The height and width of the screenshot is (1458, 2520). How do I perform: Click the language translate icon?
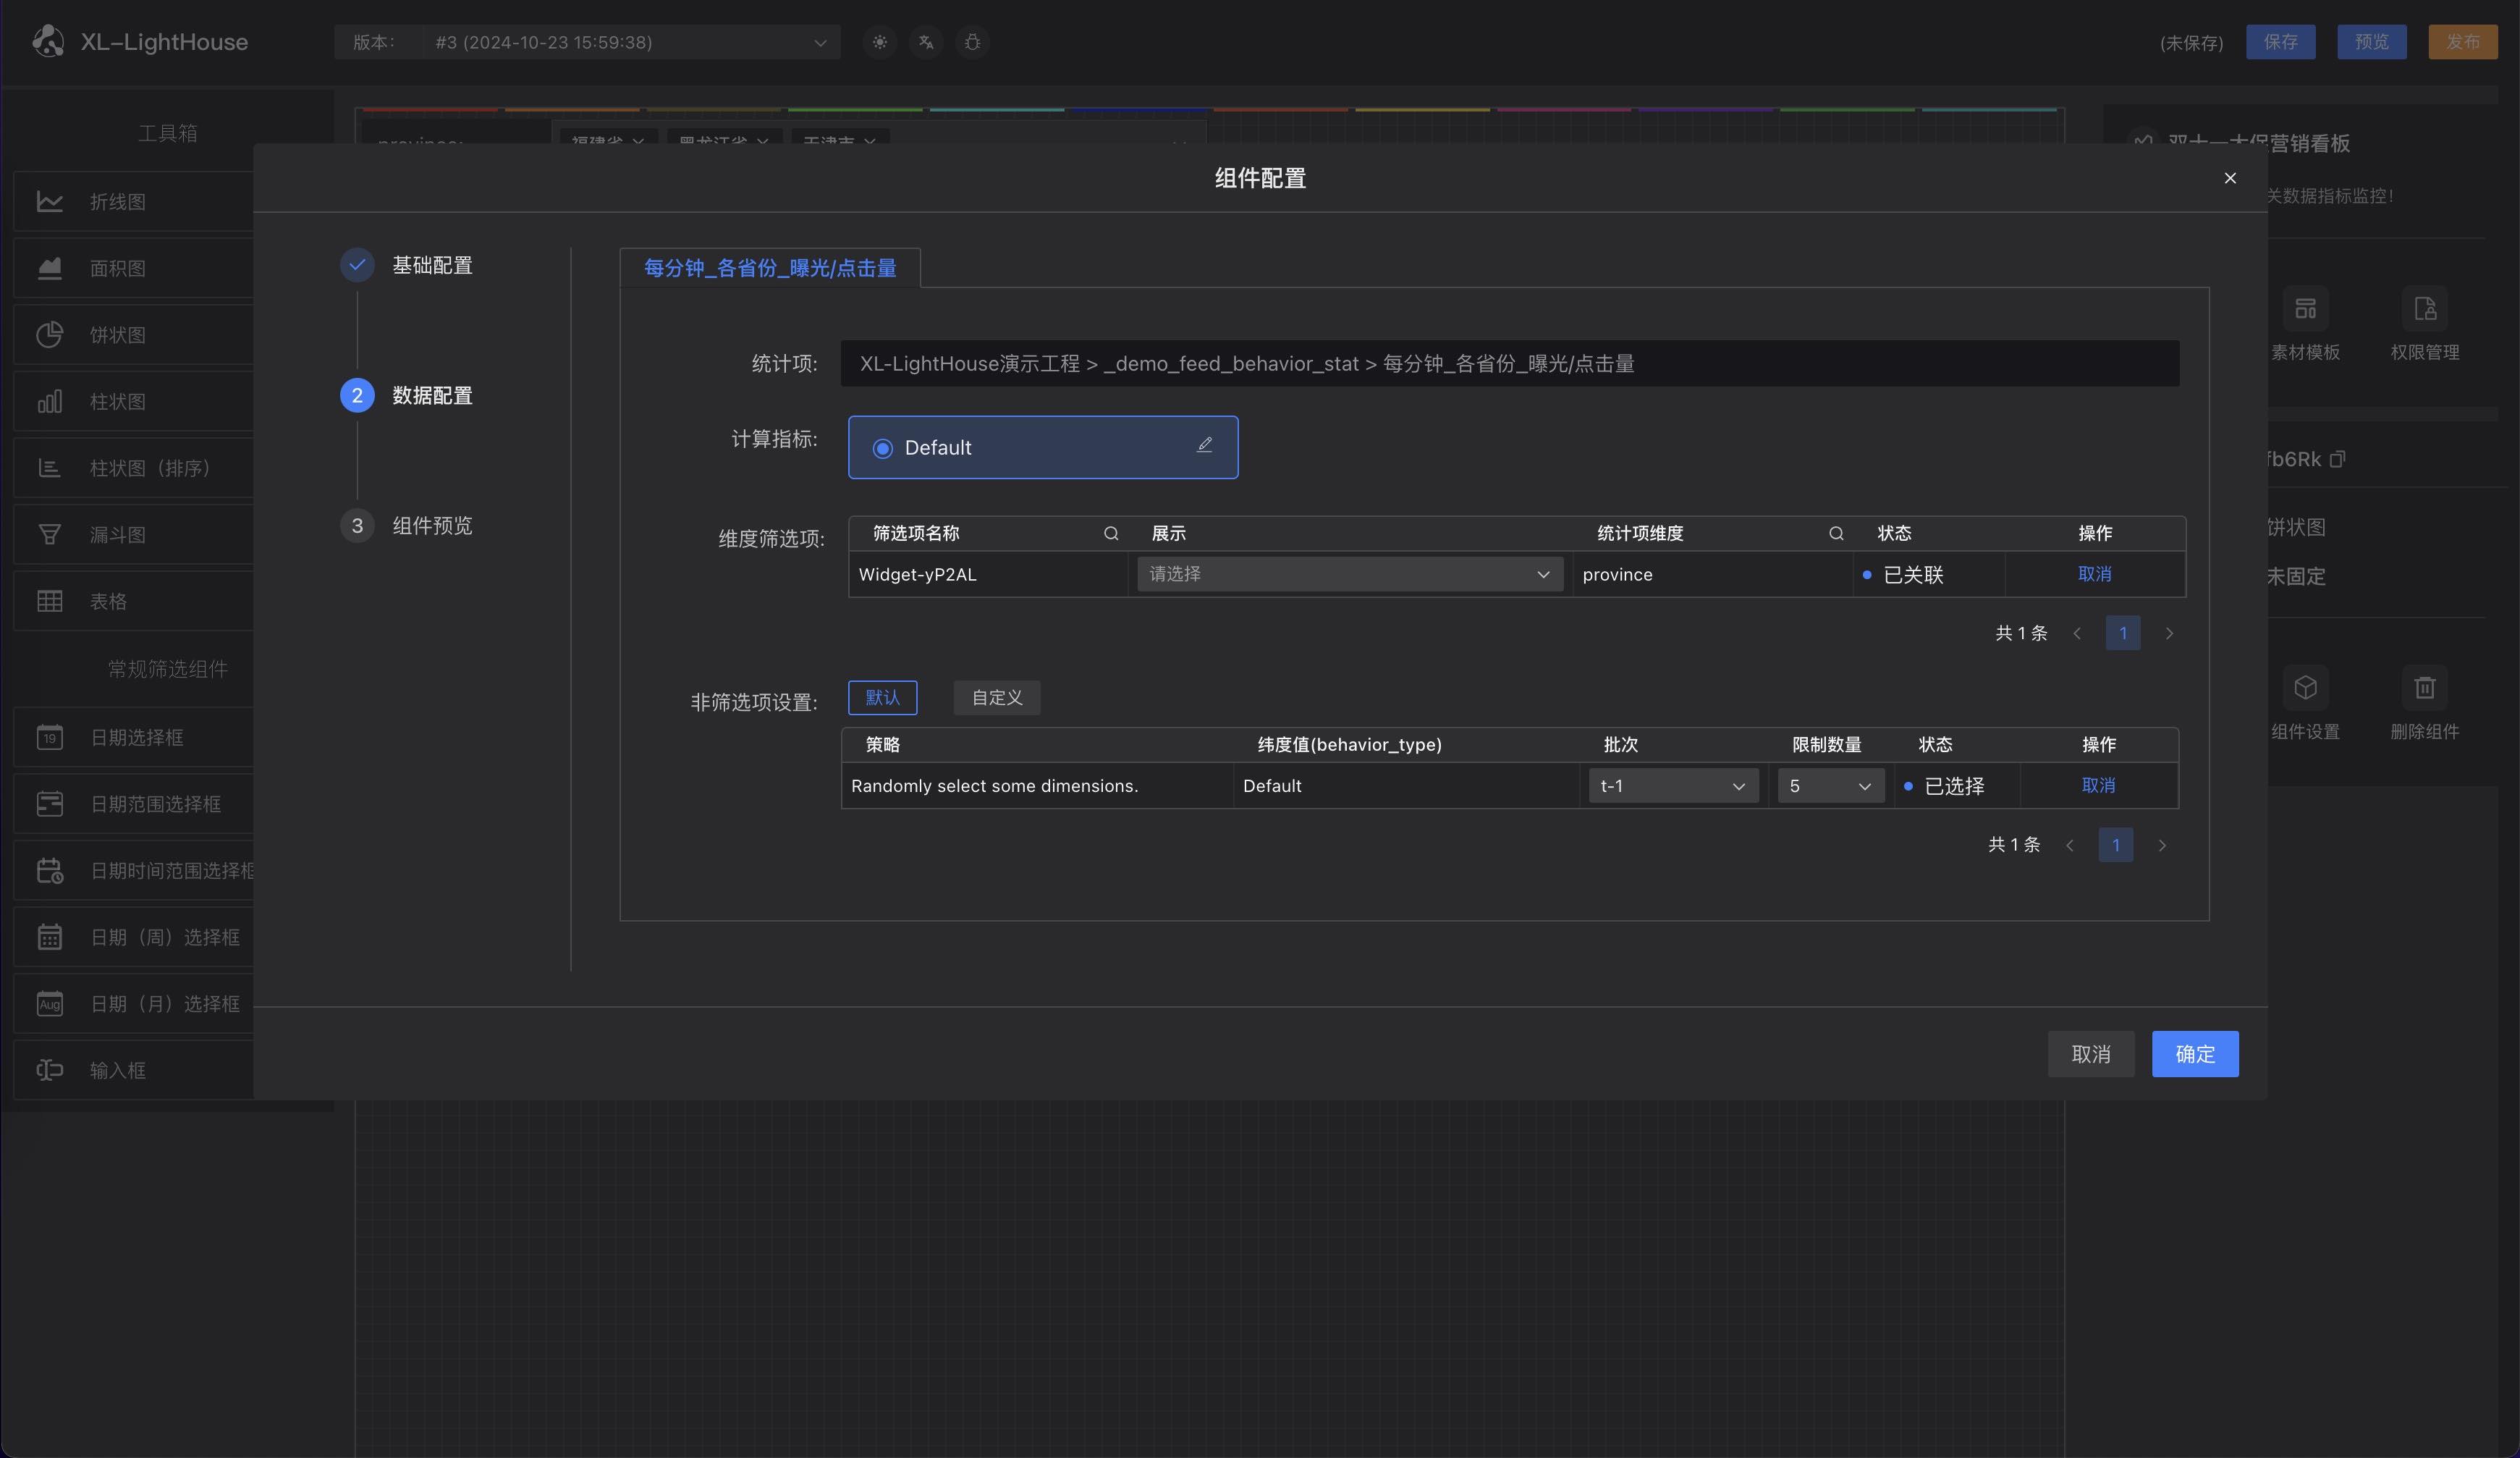[x=926, y=42]
